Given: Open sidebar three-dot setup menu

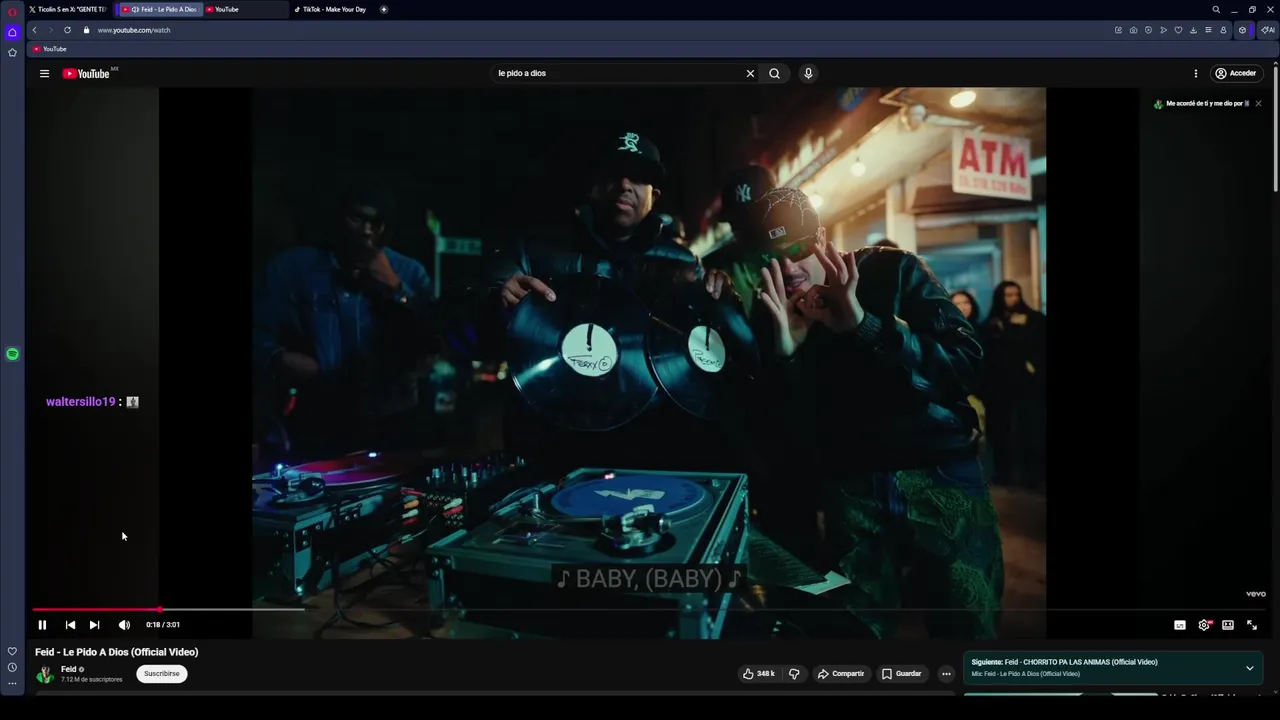Looking at the screenshot, I should point(12,684).
